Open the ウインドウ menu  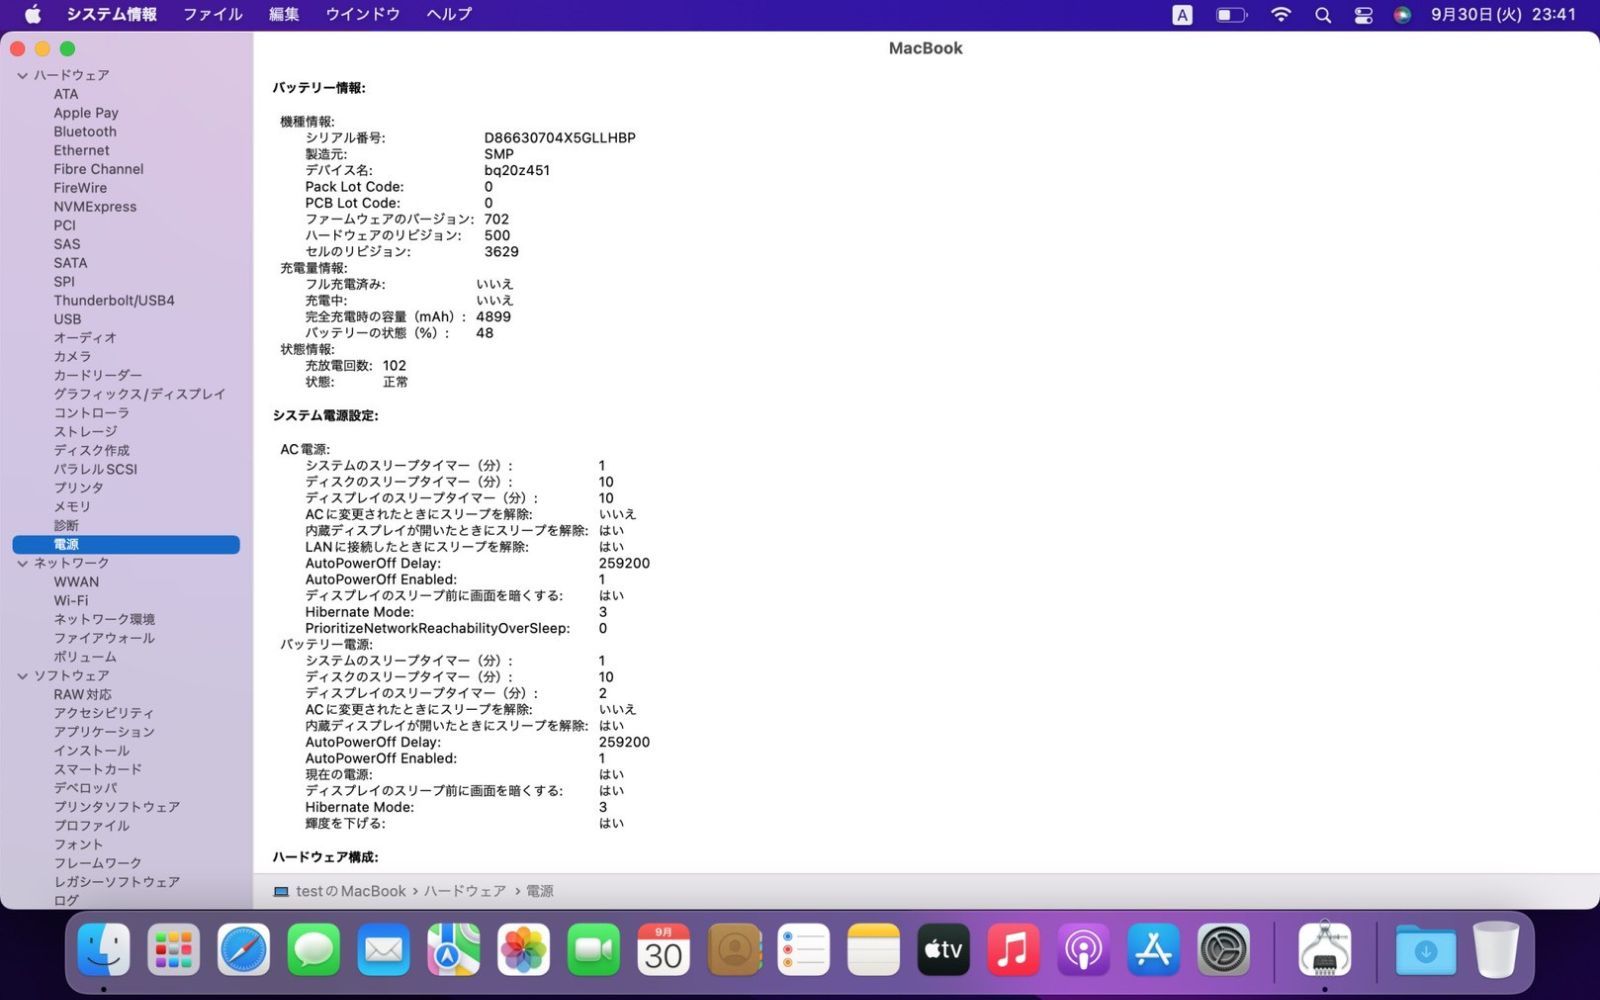[362, 15]
